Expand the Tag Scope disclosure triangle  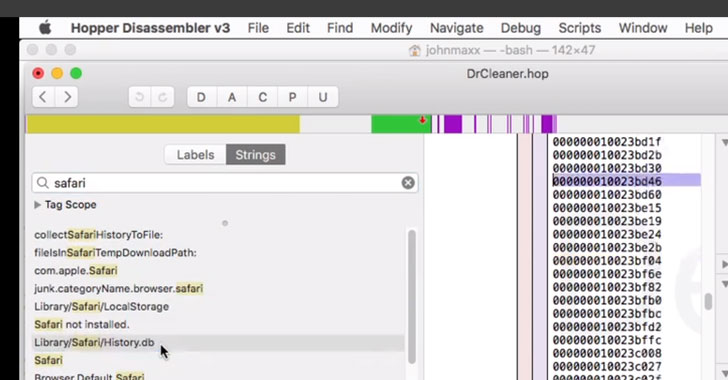(x=38, y=205)
